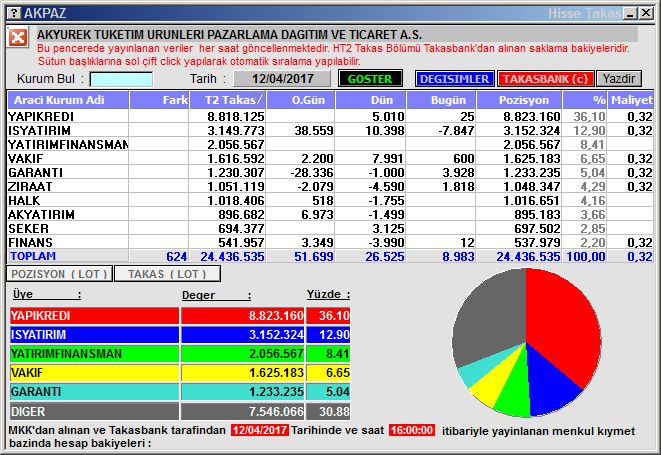Click T2 Takas value 8.818.125

click(x=236, y=116)
